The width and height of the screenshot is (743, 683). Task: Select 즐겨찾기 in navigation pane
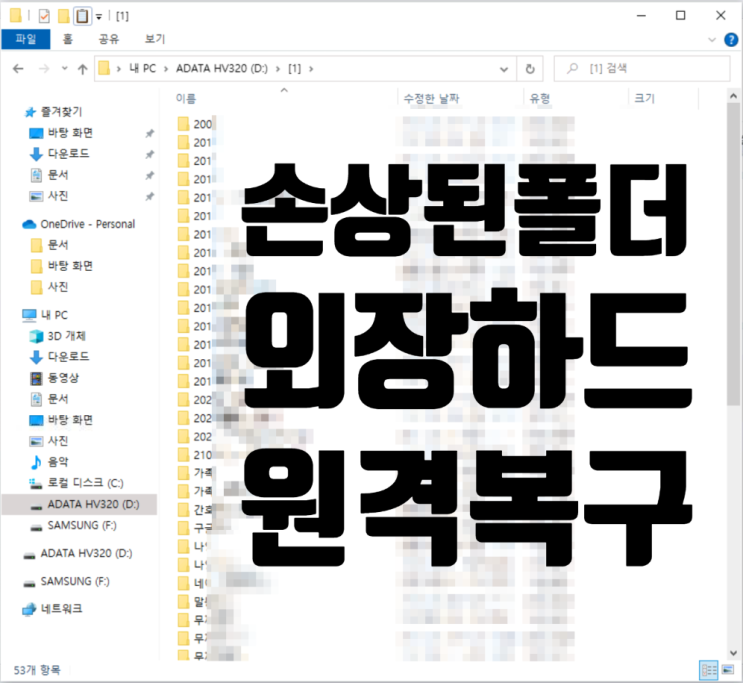point(61,112)
